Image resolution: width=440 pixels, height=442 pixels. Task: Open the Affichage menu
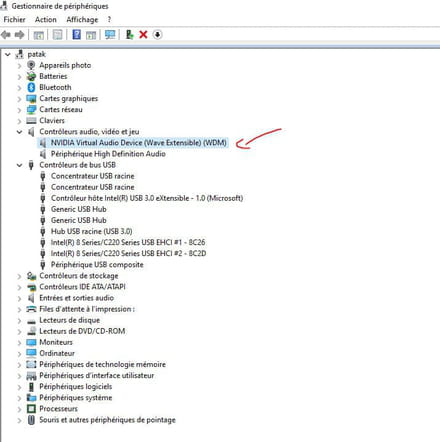[x=82, y=20]
